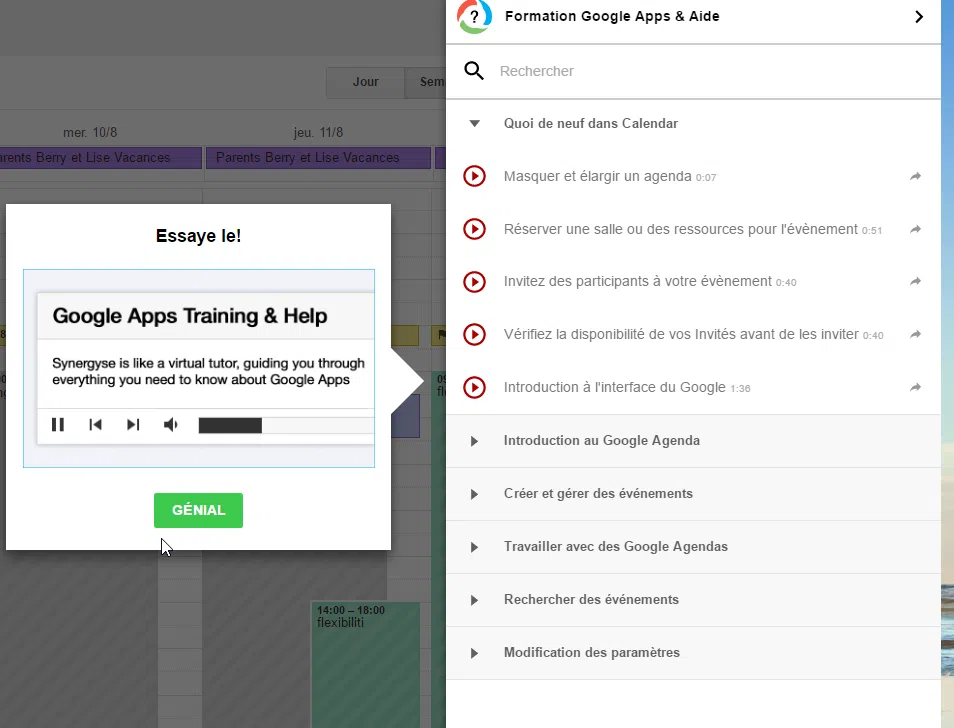Click the jeu. 11/8 day header
954x728 pixels.
(x=318, y=133)
